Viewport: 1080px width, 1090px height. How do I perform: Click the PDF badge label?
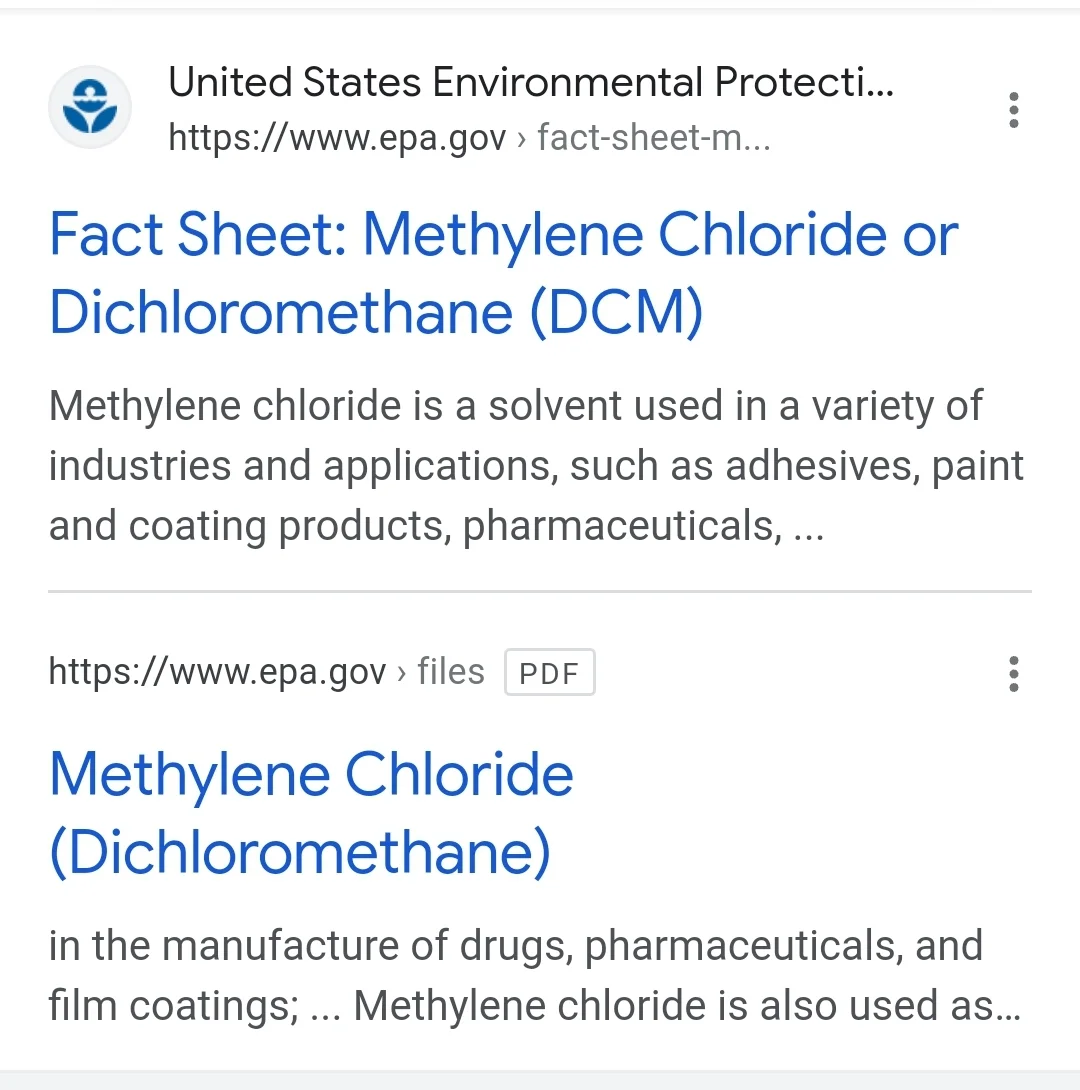549,673
